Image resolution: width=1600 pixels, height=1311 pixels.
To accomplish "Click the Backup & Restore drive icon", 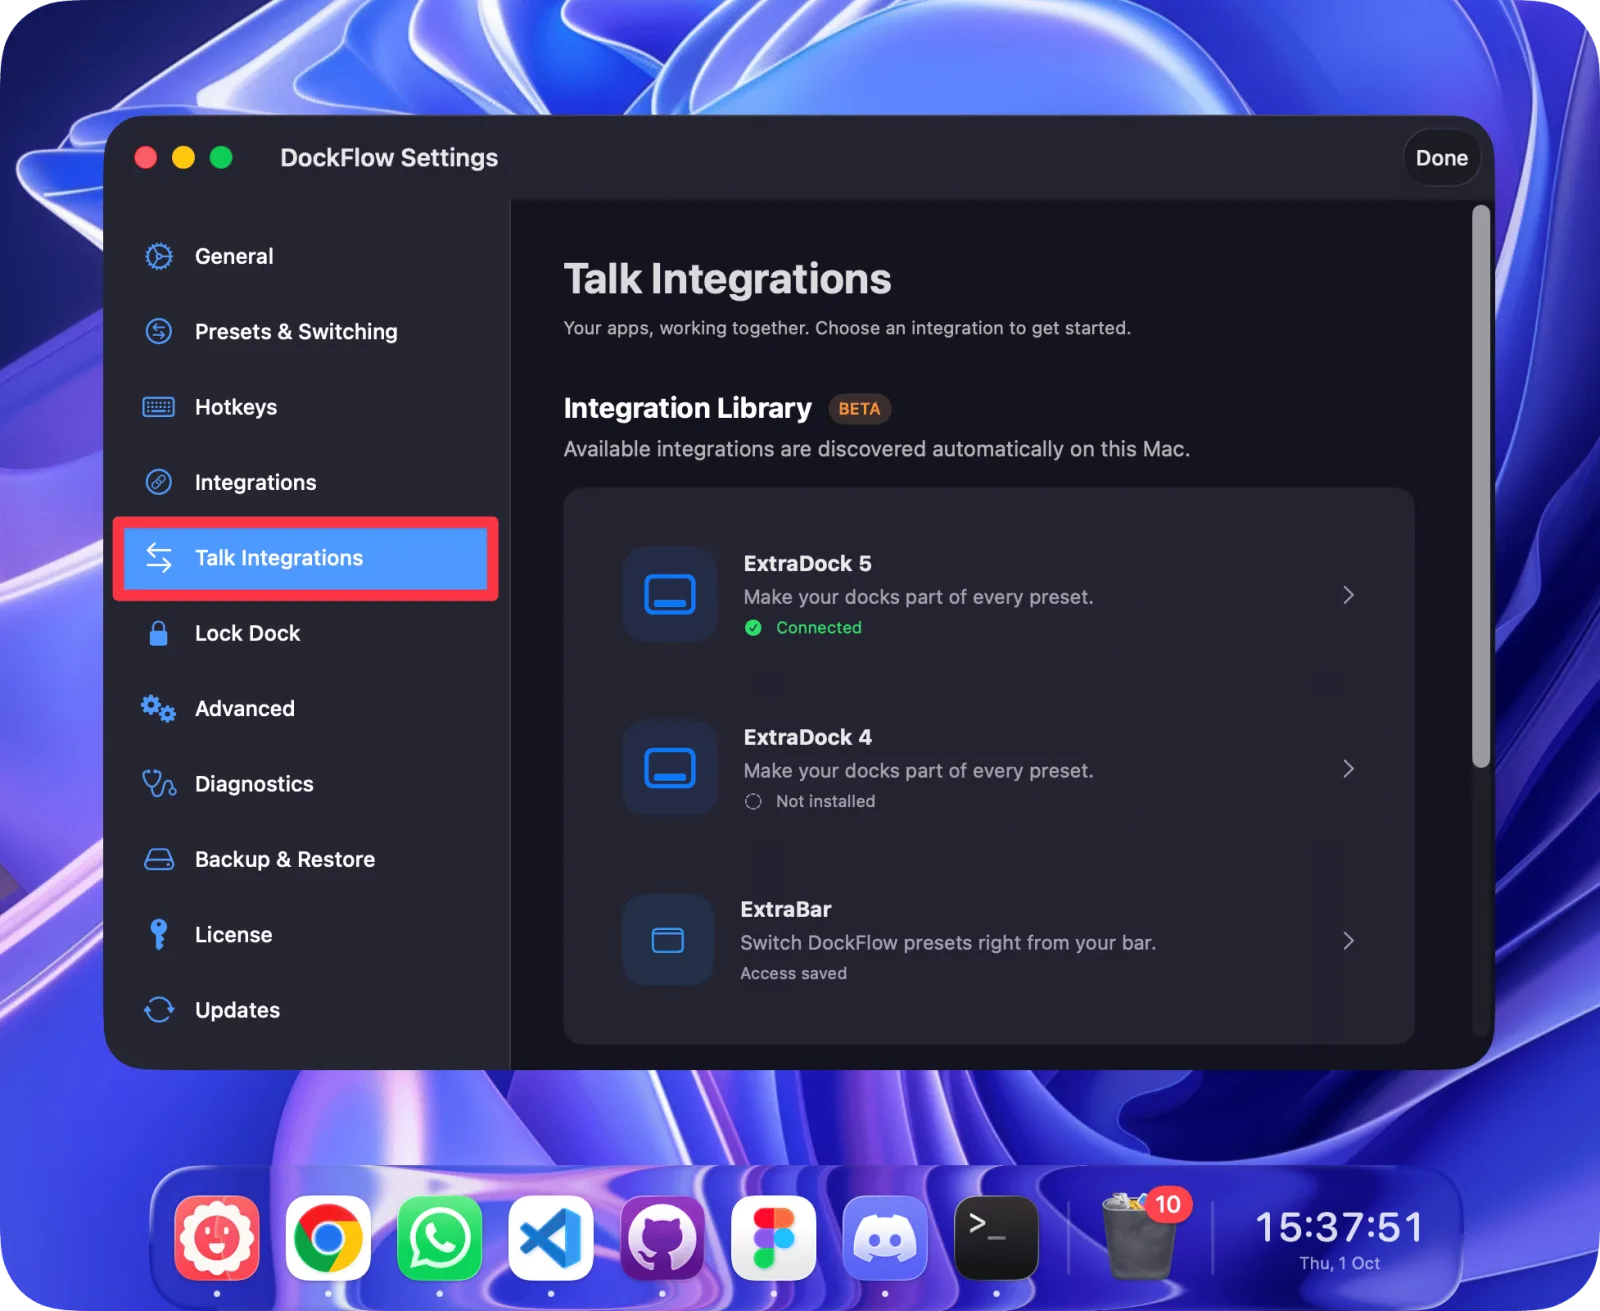I will tap(159, 859).
